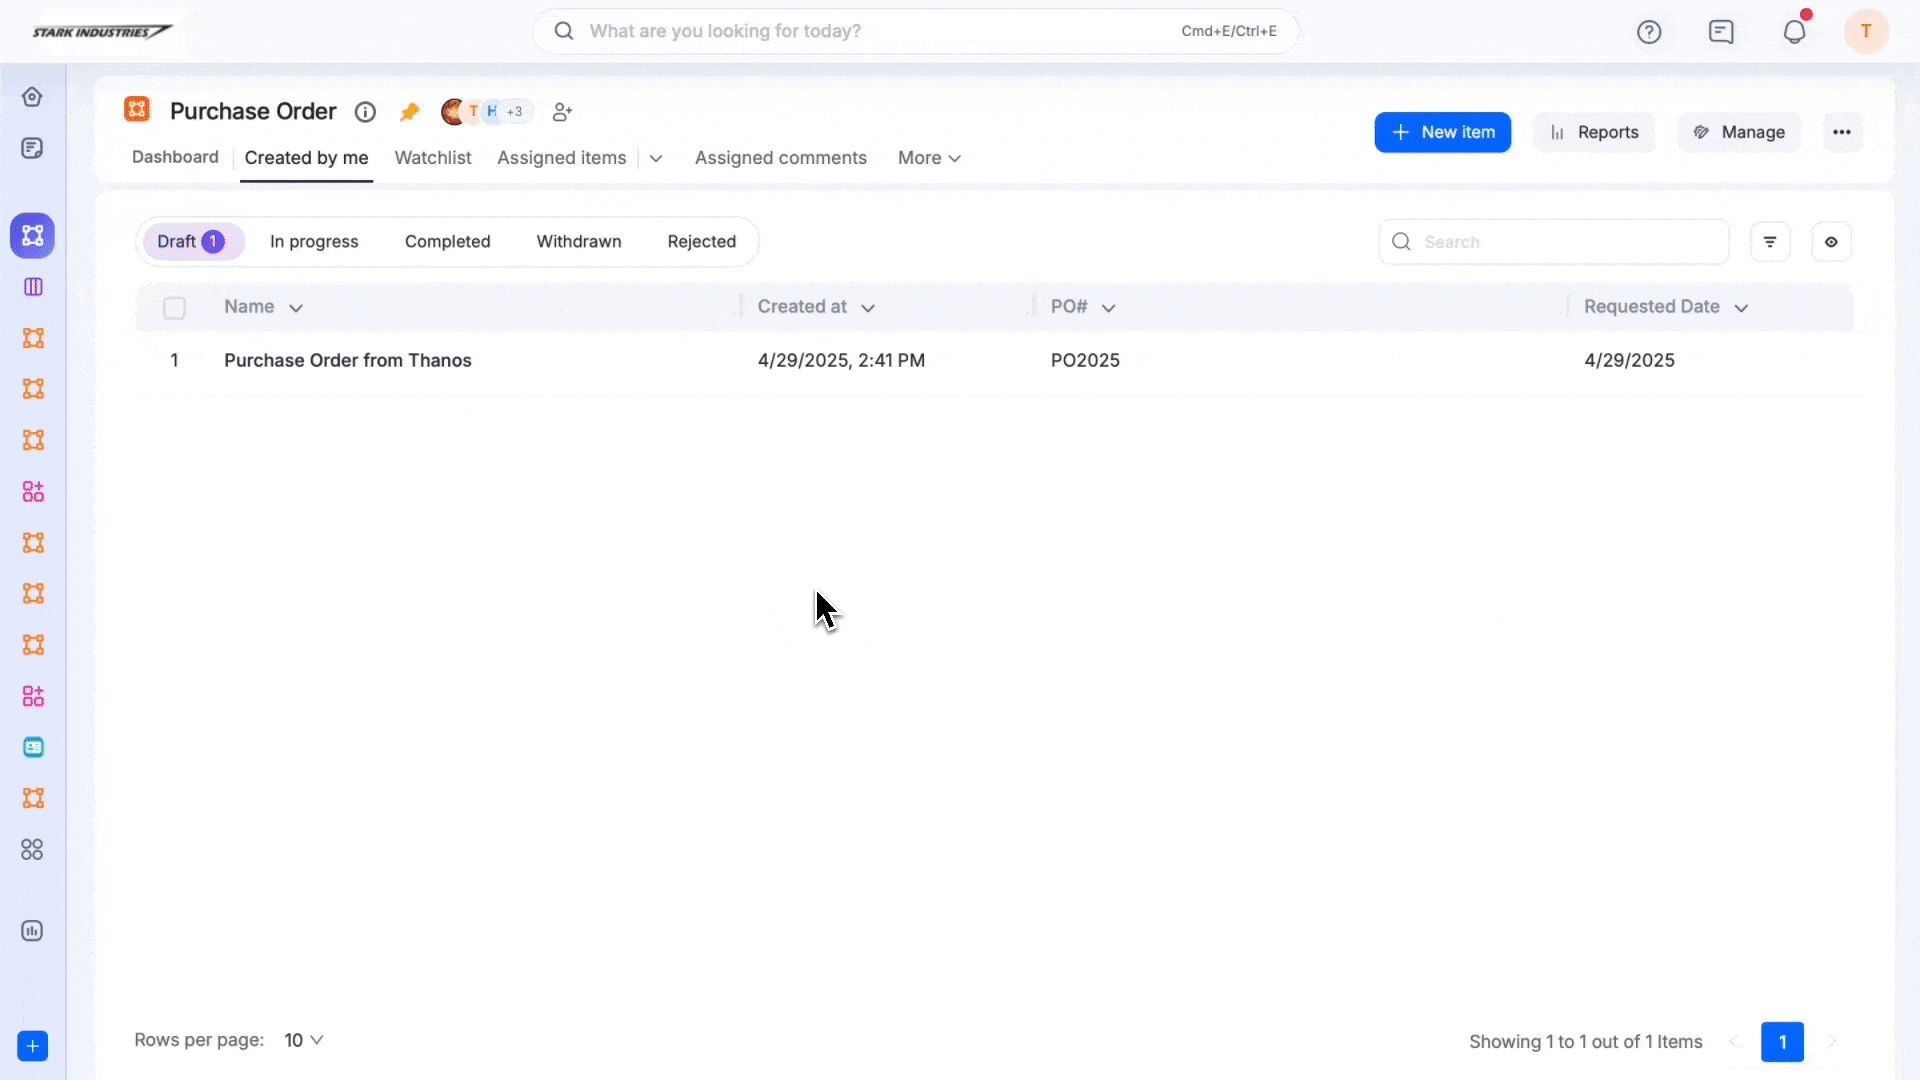Toggle the pin icon beside Purchase Order
Viewport: 1920px width, 1080px height.
coord(409,112)
